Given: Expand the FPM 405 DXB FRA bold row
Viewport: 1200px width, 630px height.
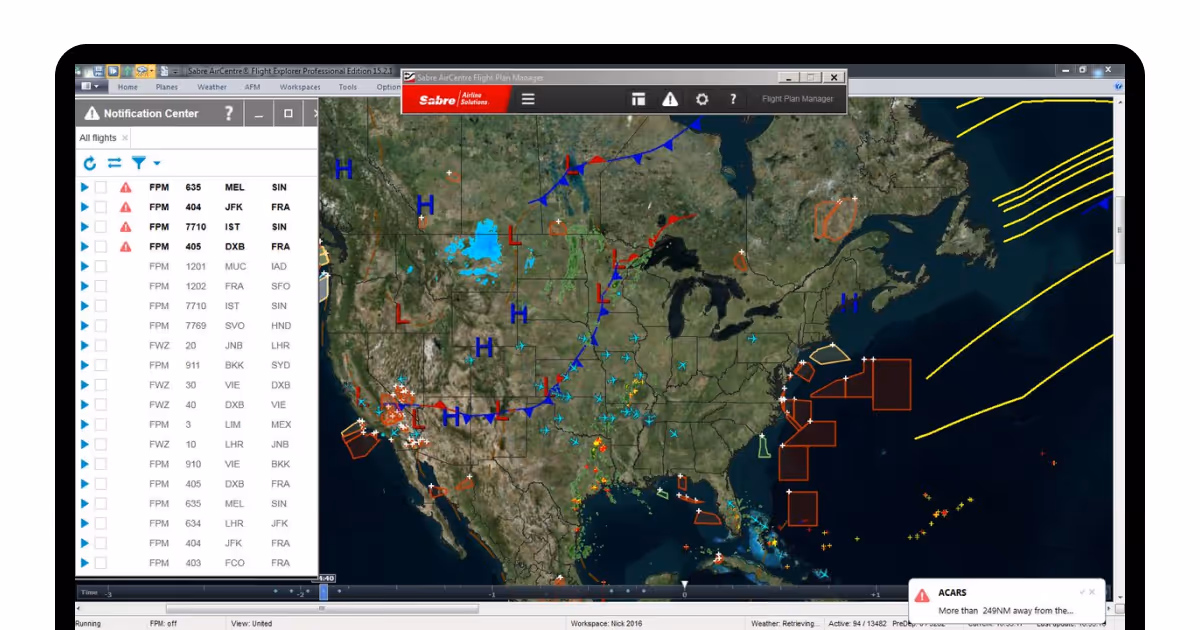Looking at the screenshot, I should click(x=85, y=246).
